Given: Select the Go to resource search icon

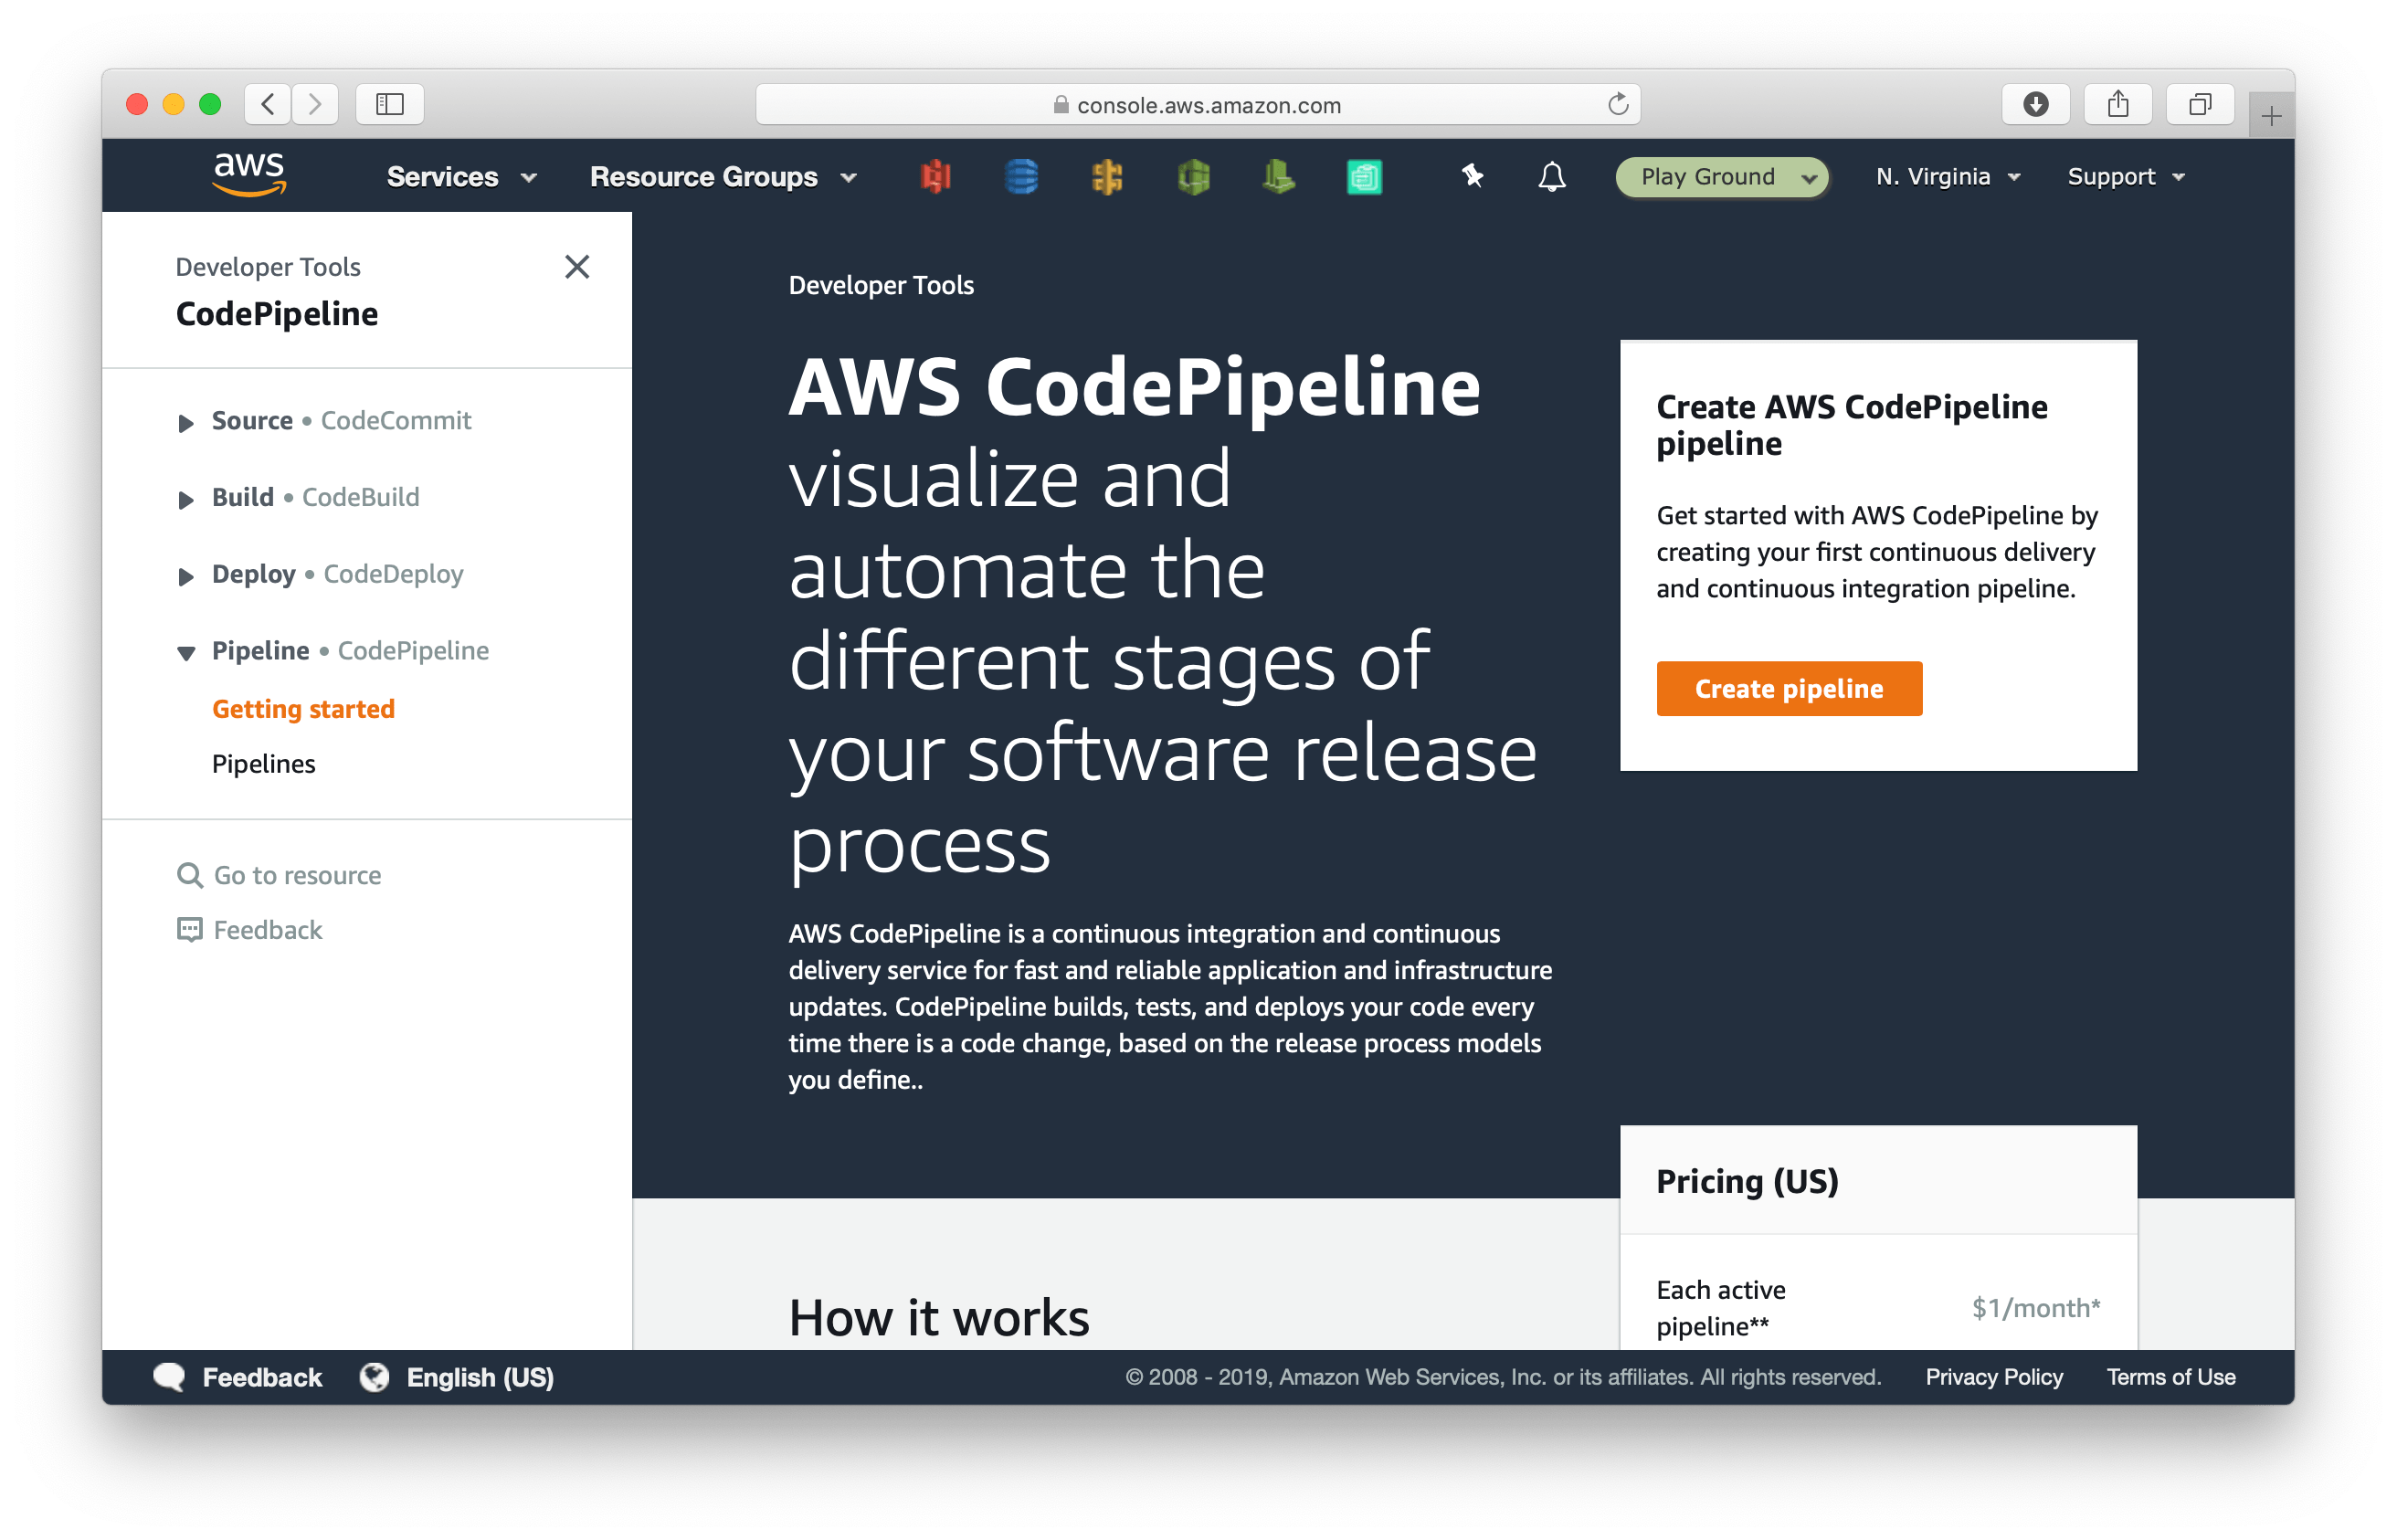Looking at the screenshot, I should pos(189,875).
